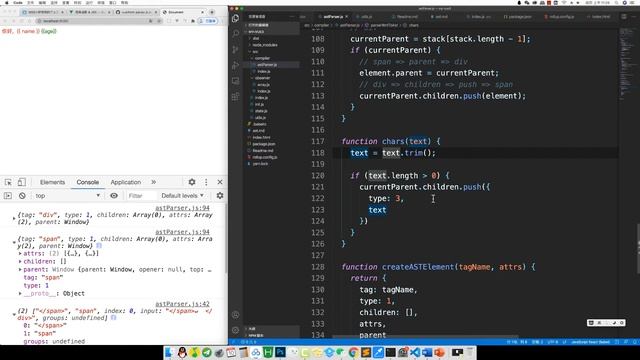Select the astParser.js editor tab
Image resolution: width=640 pixels, height=360 pixels.
click(333, 17)
